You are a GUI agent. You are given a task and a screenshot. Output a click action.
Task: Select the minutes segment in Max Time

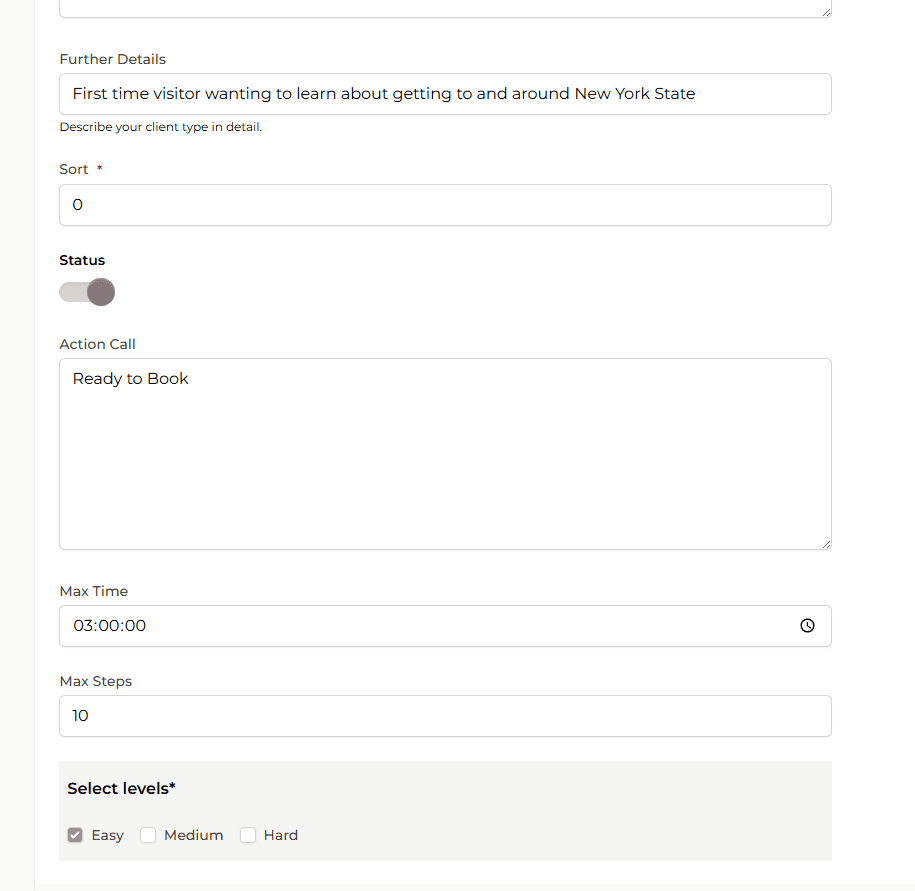point(109,626)
